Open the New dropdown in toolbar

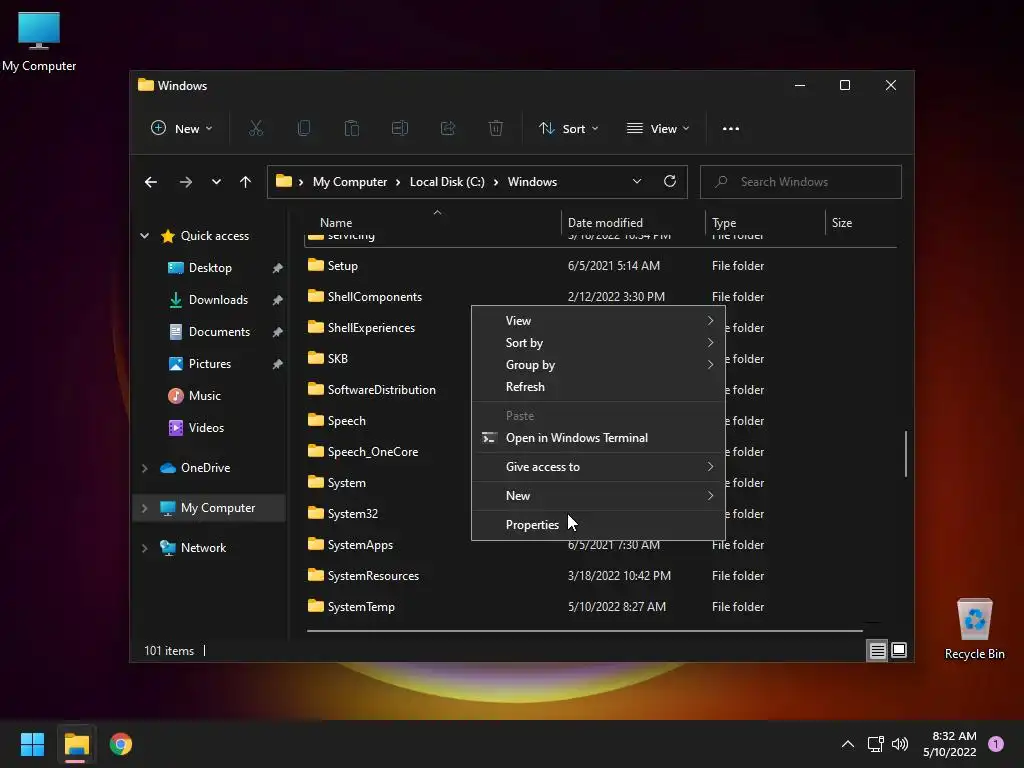click(x=182, y=129)
